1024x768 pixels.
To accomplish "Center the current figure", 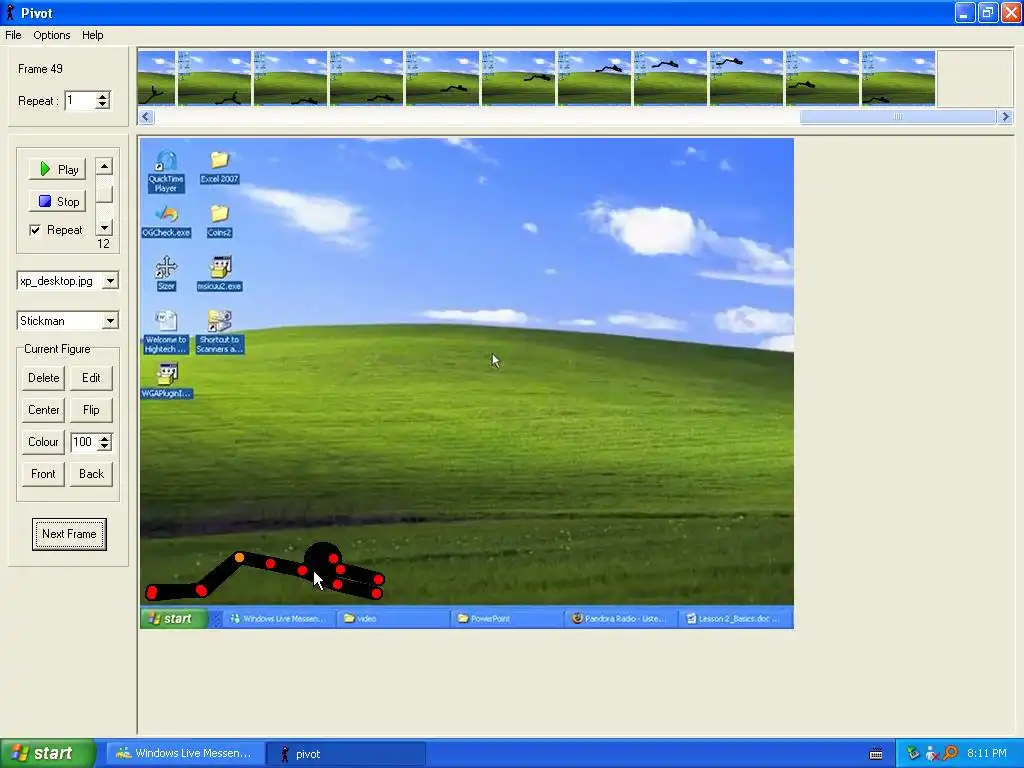I will point(43,409).
